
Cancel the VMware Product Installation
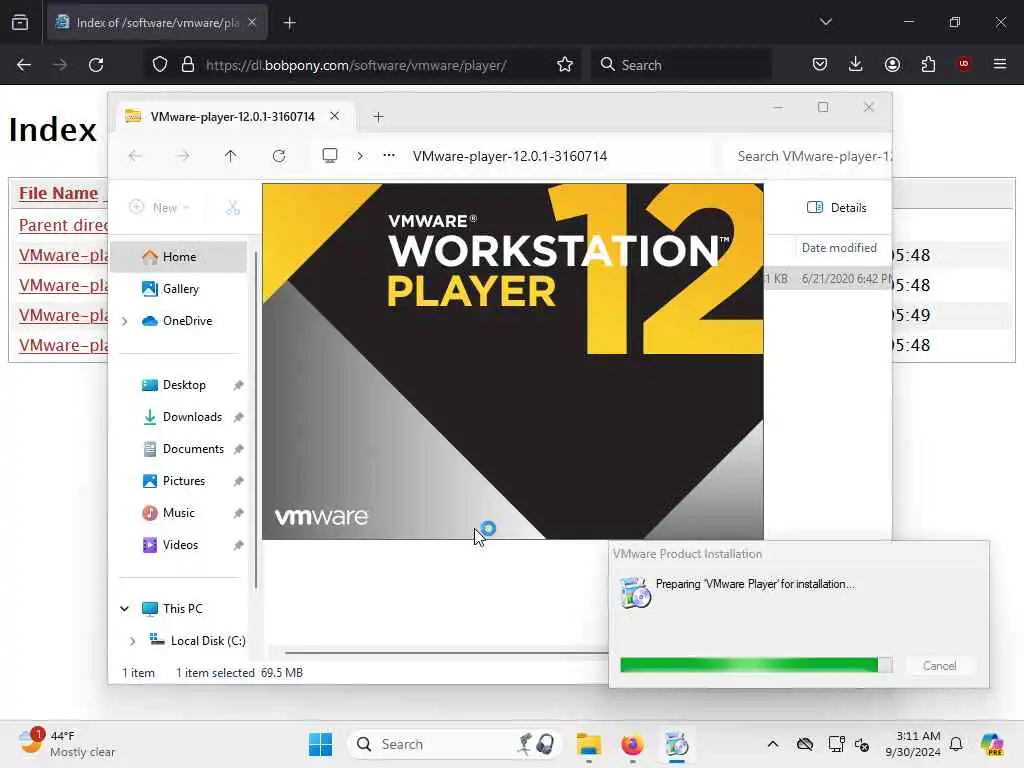(x=939, y=665)
